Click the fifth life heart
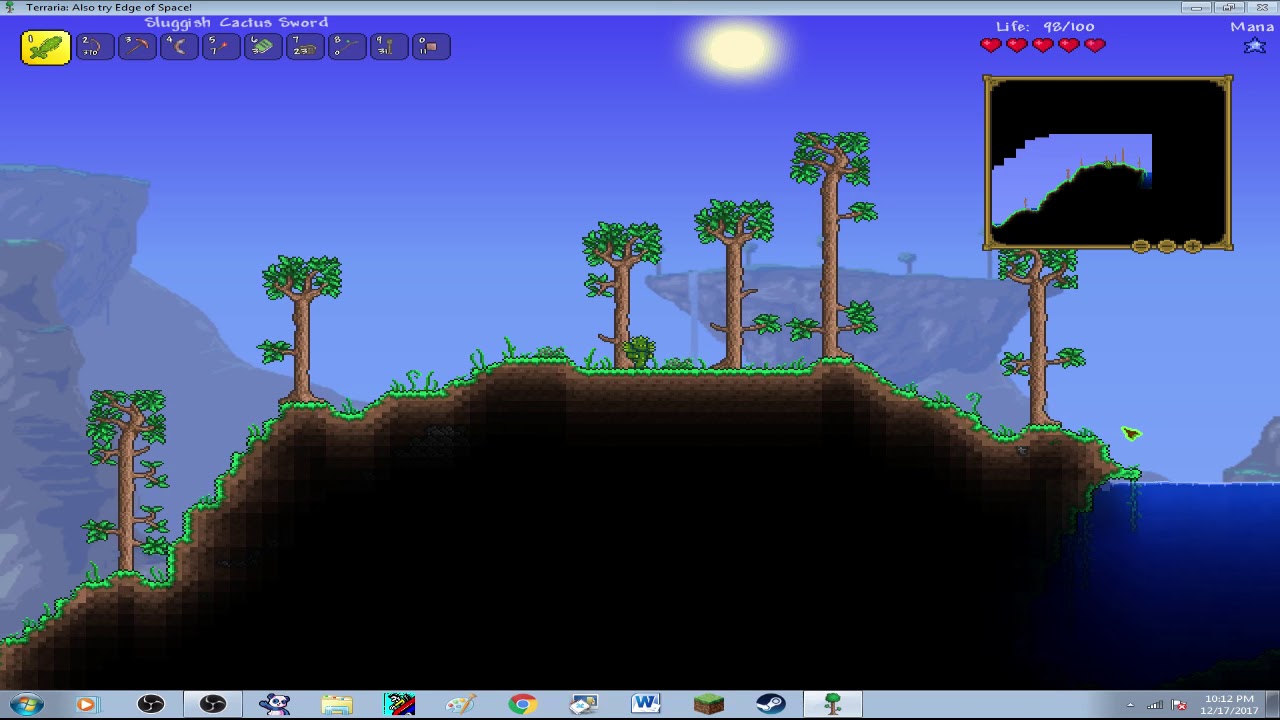The width and height of the screenshot is (1280, 720). click(x=1095, y=45)
